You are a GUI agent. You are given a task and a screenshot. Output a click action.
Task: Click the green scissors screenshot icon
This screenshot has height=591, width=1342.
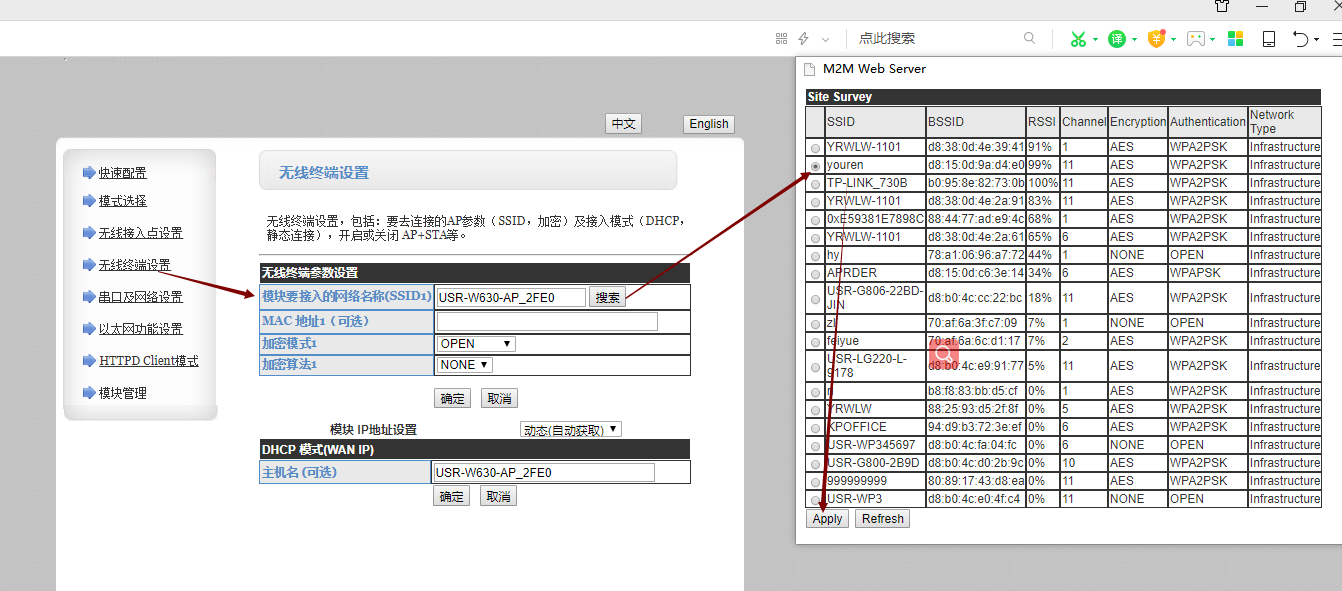click(1077, 39)
